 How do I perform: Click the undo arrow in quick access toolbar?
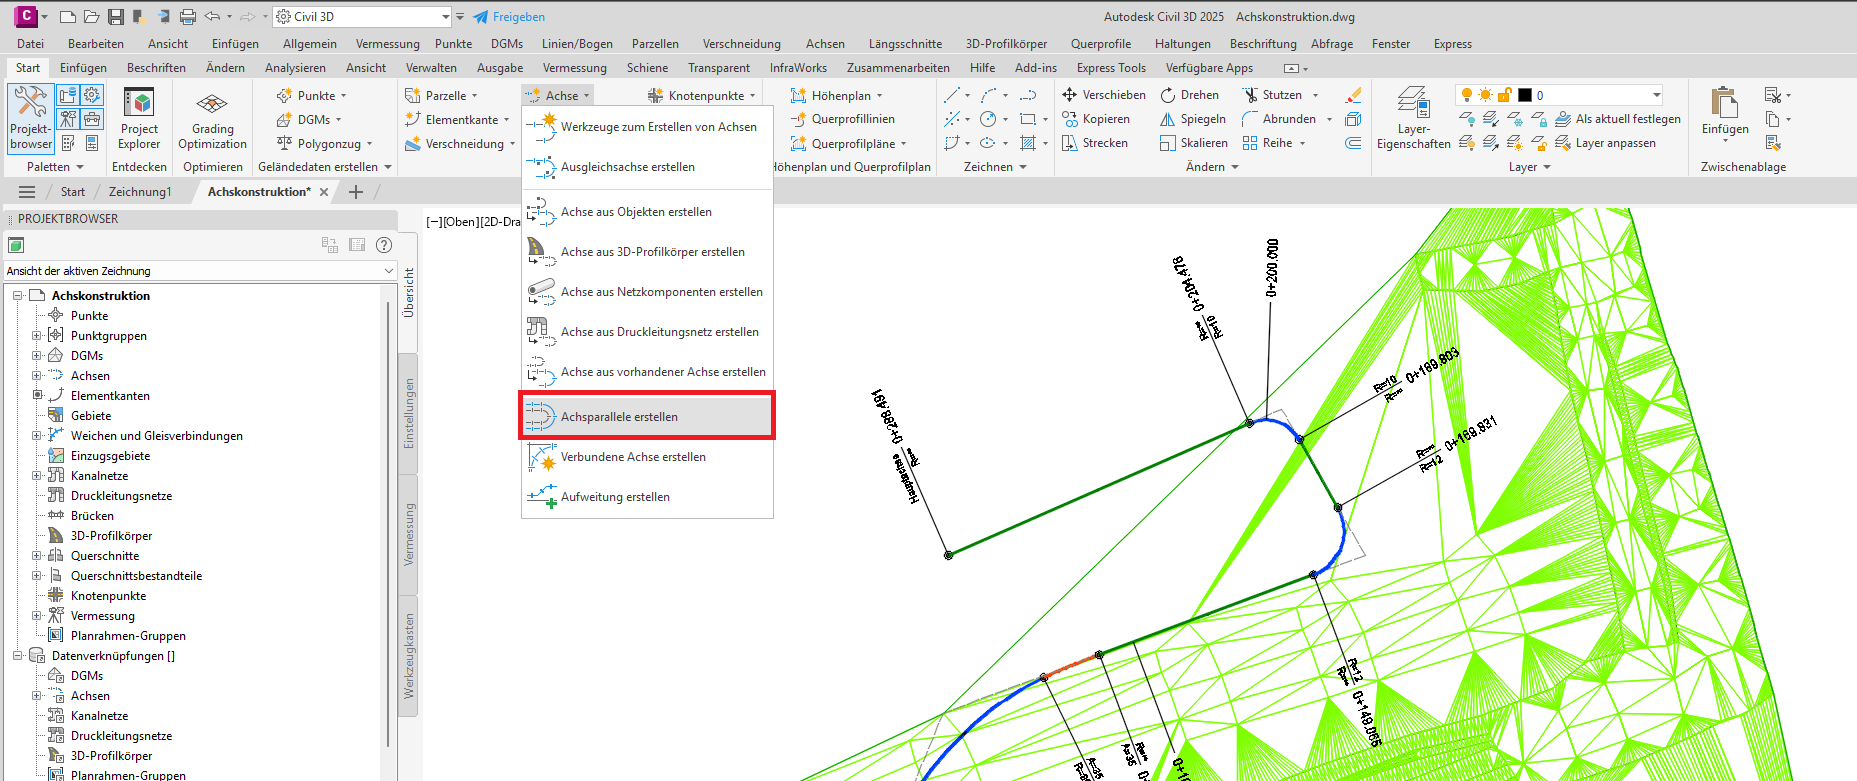(x=212, y=17)
